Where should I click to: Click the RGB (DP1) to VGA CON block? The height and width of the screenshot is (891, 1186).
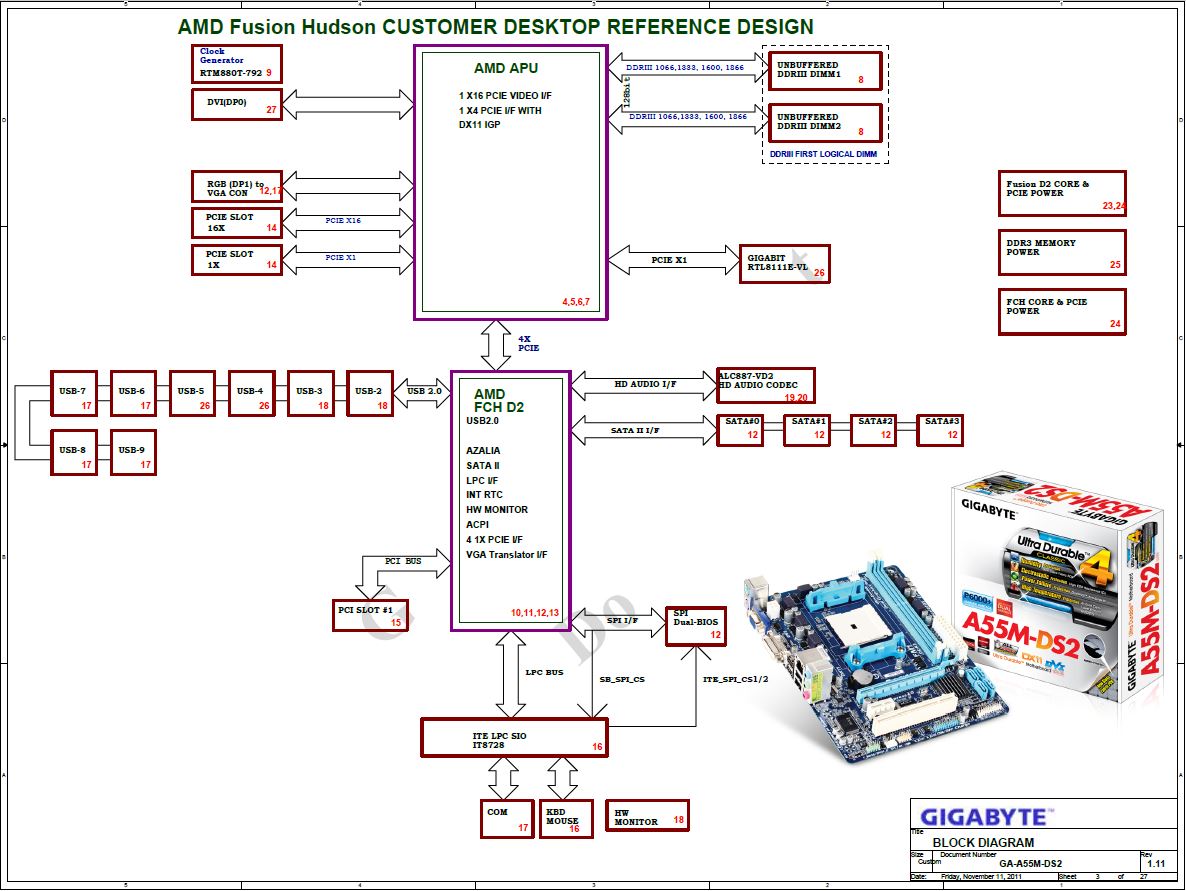pyautogui.click(x=237, y=186)
